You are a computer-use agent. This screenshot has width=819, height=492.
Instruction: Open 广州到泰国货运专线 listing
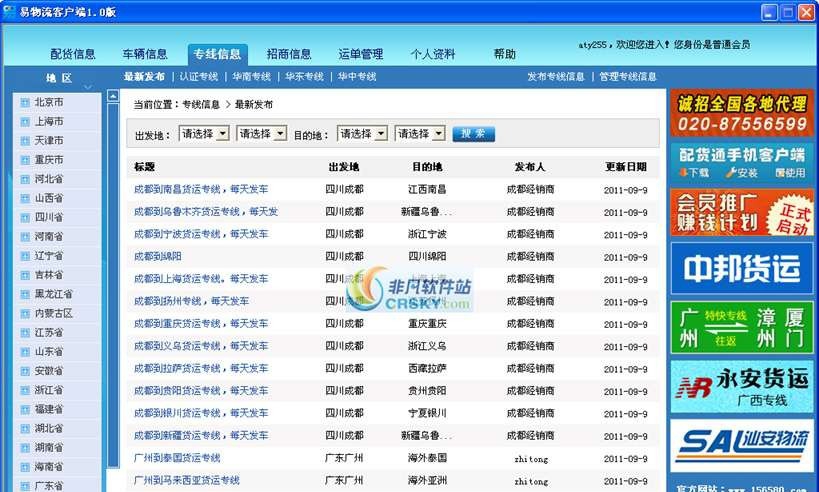click(x=177, y=458)
